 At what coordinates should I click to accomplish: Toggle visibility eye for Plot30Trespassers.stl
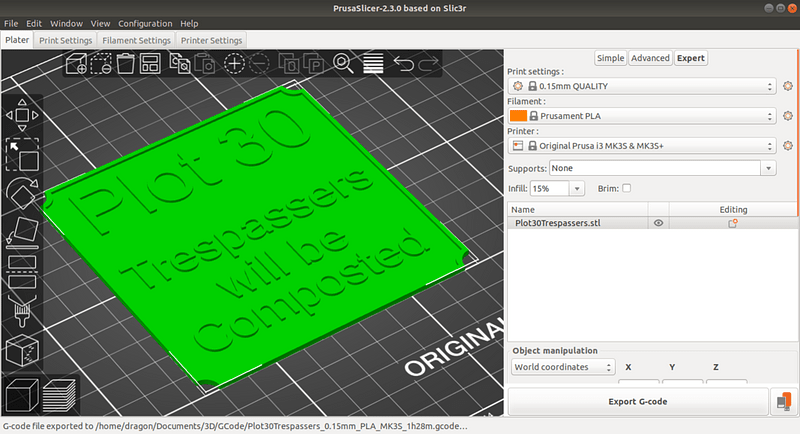pos(658,223)
